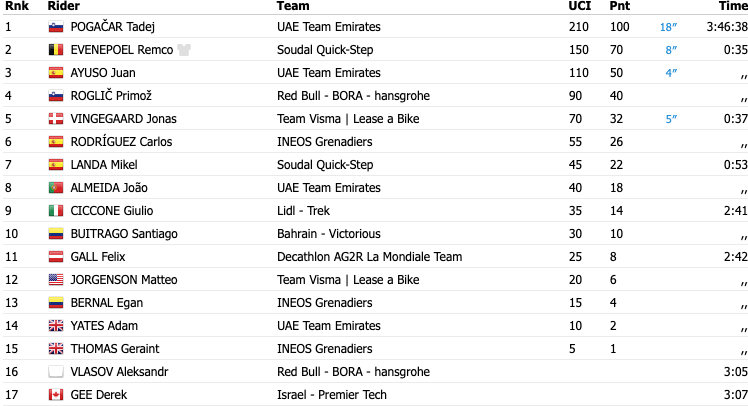
Task: Select the UCI column header
Action: (x=580, y=6)
